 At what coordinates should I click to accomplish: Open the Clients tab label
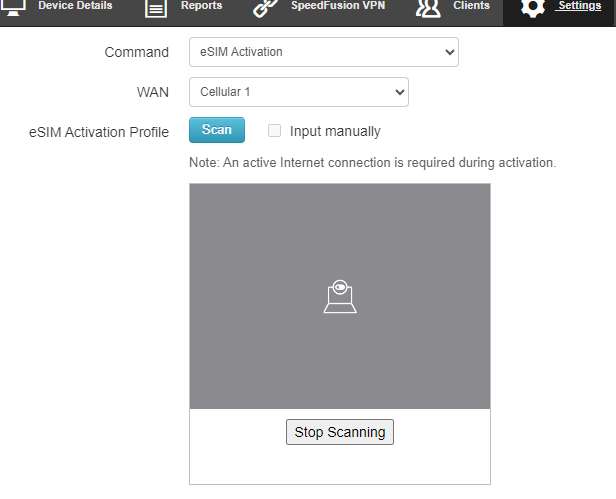point(471,6)
